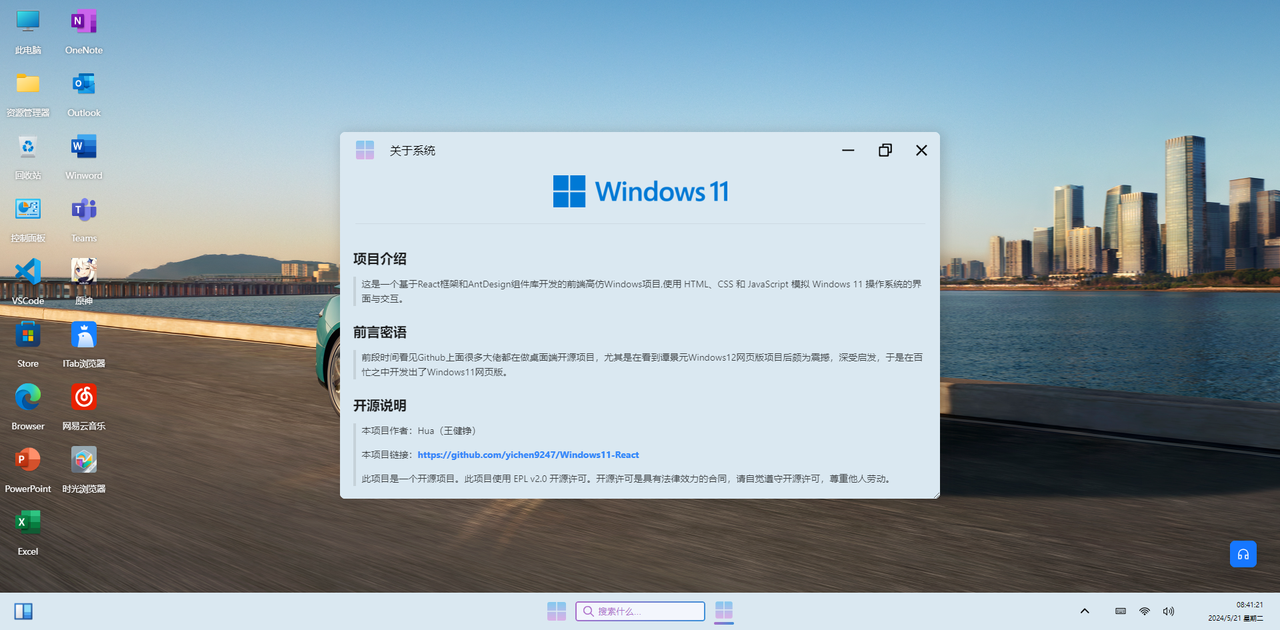The width and height of the screenshot is (1280, 630).
Task: Click the Windows 11 logo banner
Action: tap(640, 191)
